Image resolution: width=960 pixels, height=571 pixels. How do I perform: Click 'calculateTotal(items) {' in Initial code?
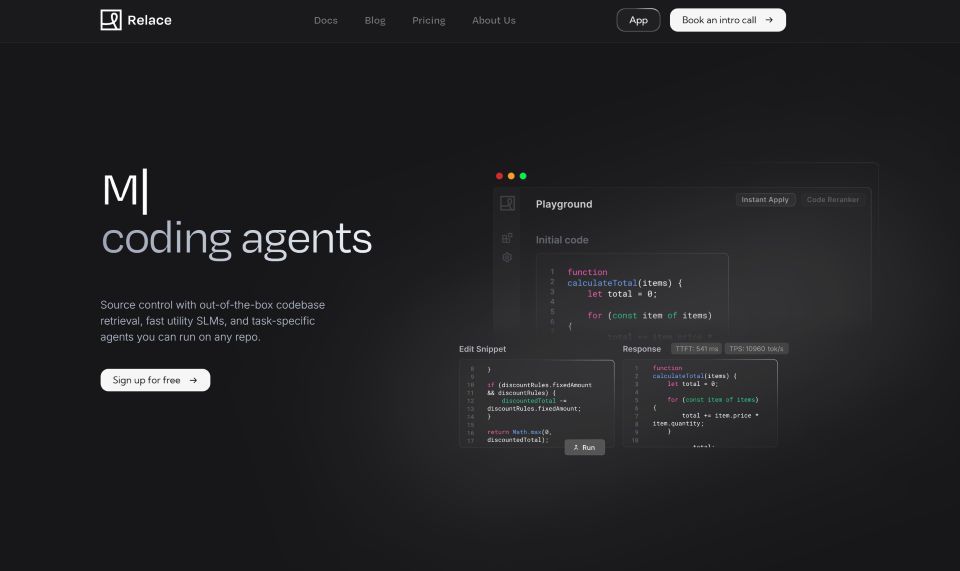click(624, 283)
